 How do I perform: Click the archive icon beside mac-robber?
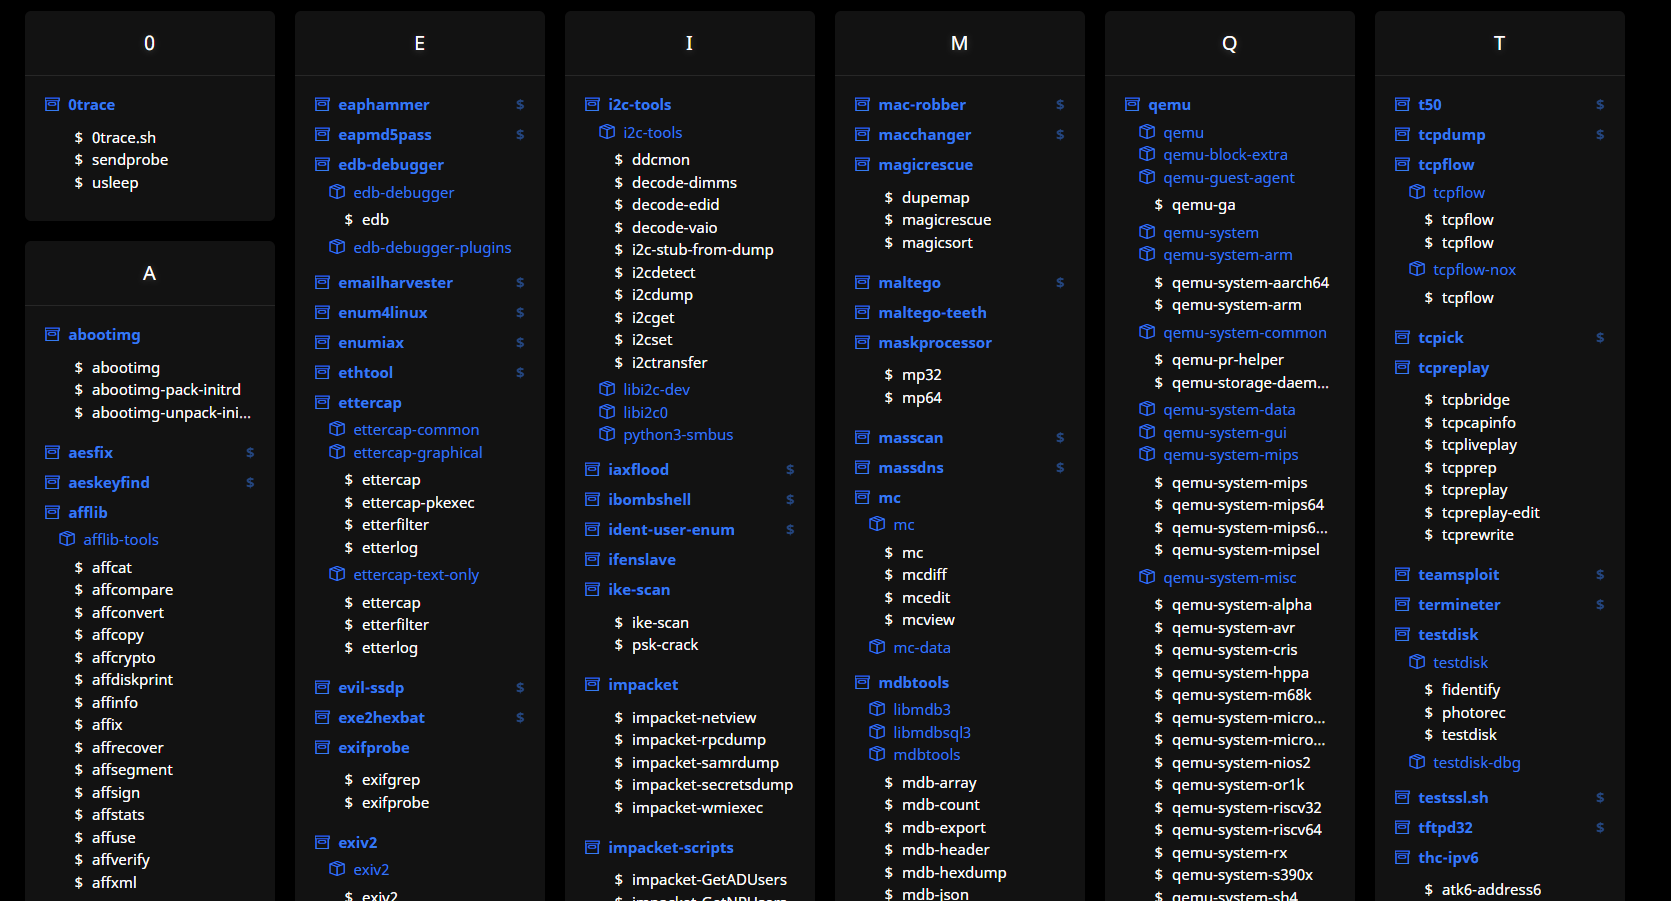click(x=862, y=104)
